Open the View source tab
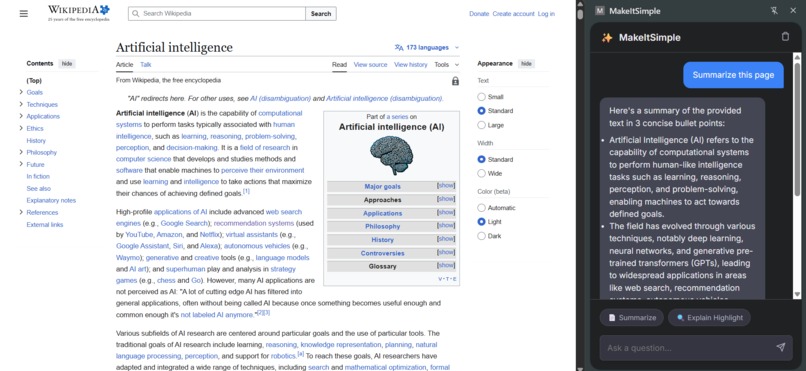Image resolution: width=806 pixels, height=371 pixels. click(370, 65)
